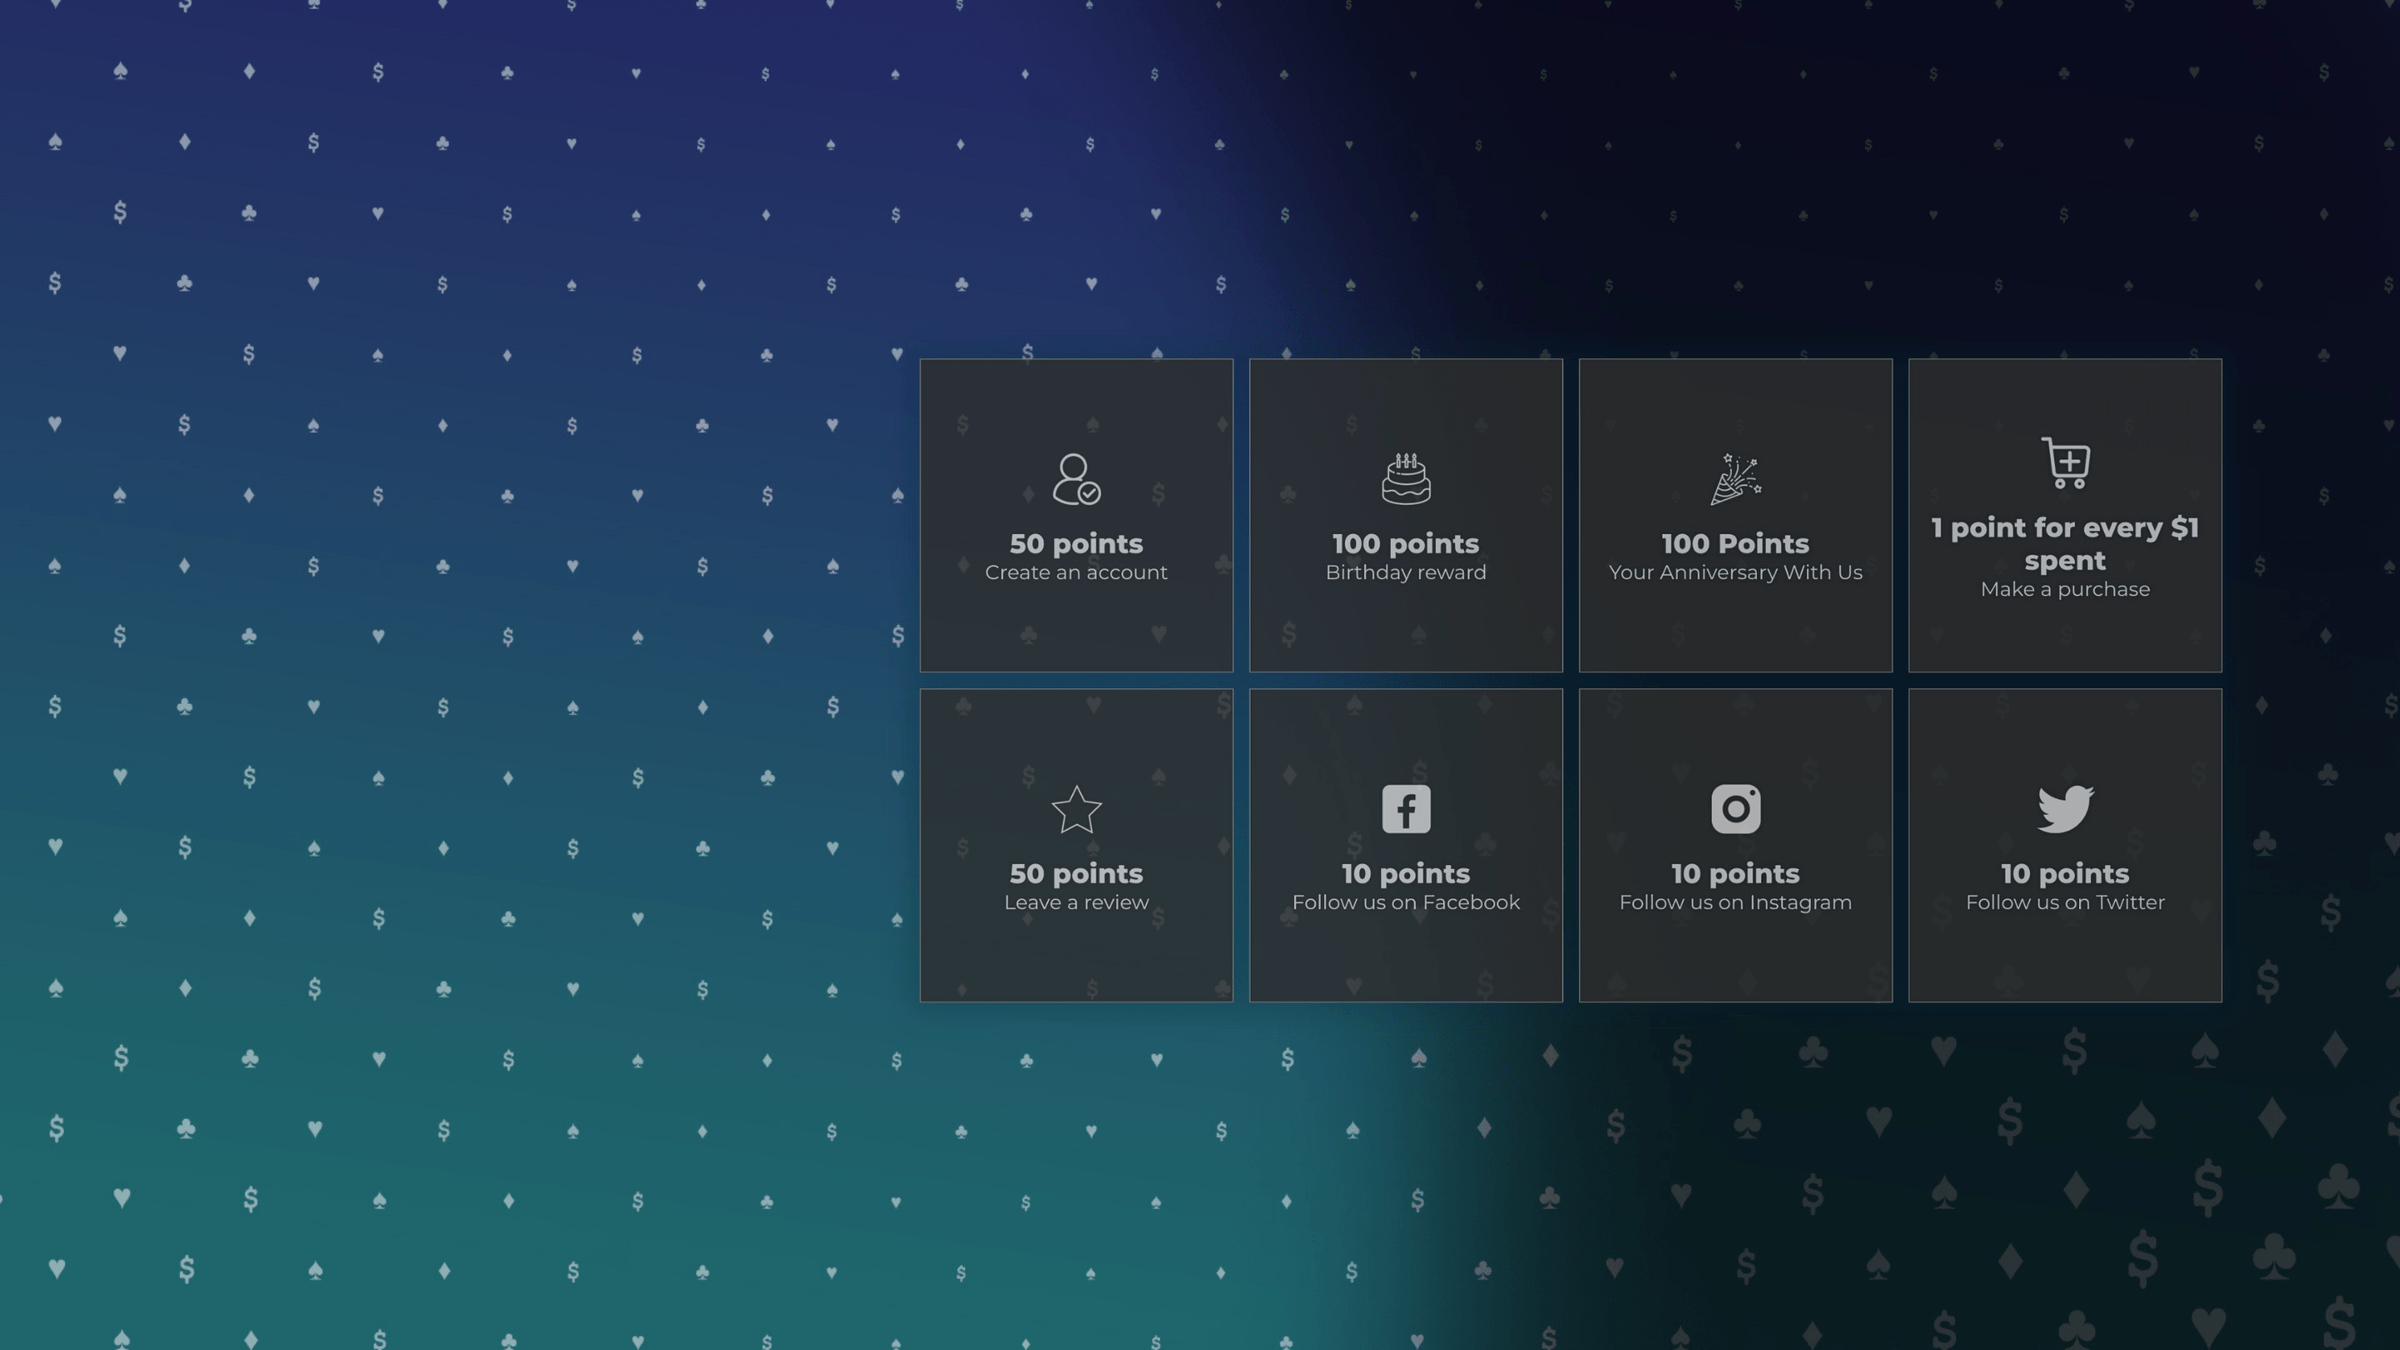Click '1 point for every $1 spent'
2400x1350 pixels.
(2065, 544)
